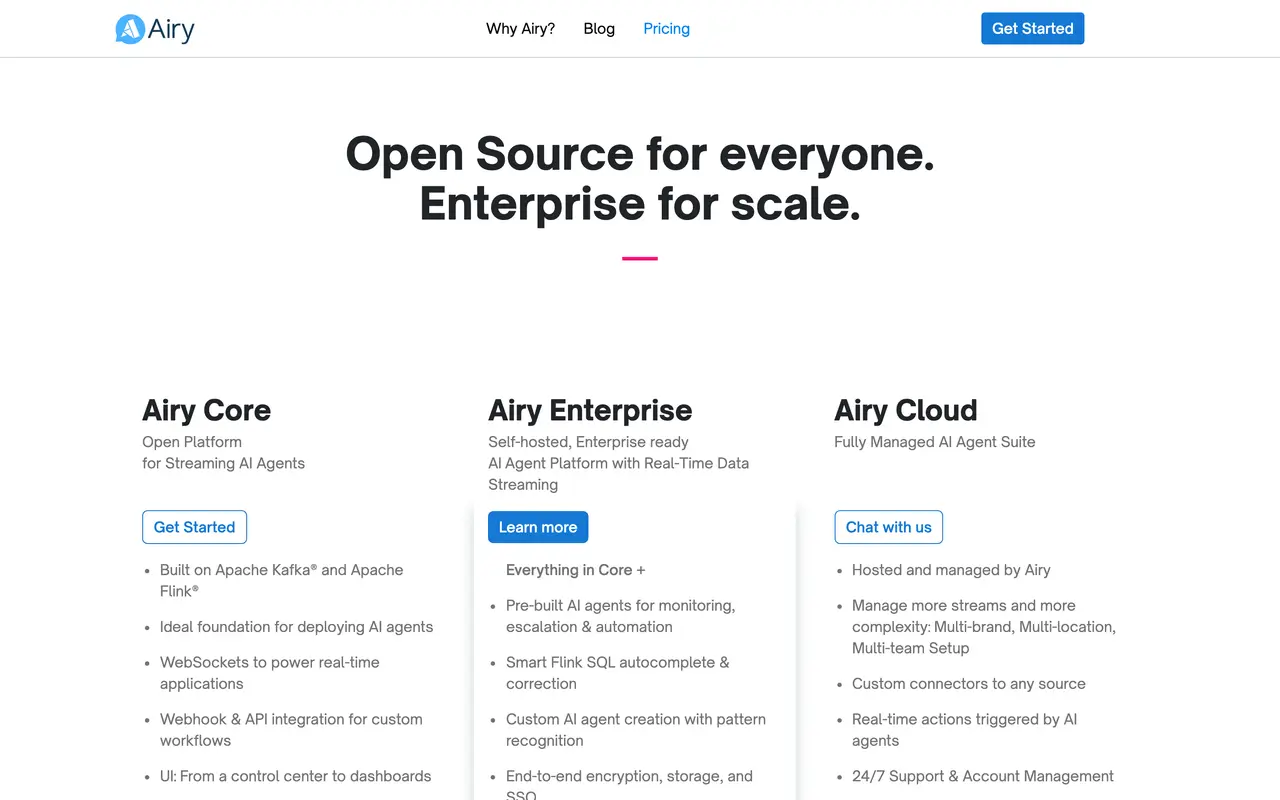1280x800 pixels.
Task: Select the Airy Cloud heading
Action: 906,410
